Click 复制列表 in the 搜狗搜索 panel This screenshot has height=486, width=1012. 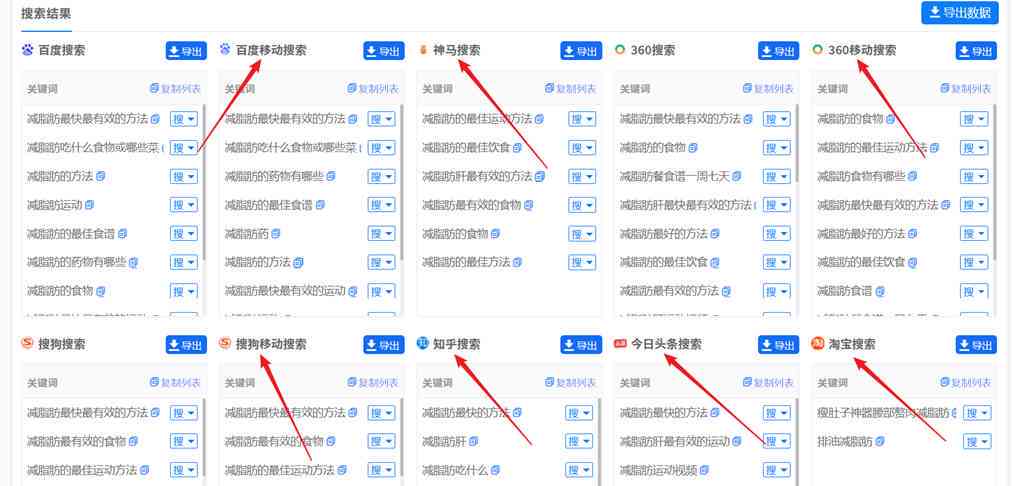click(x=175, y=382)
